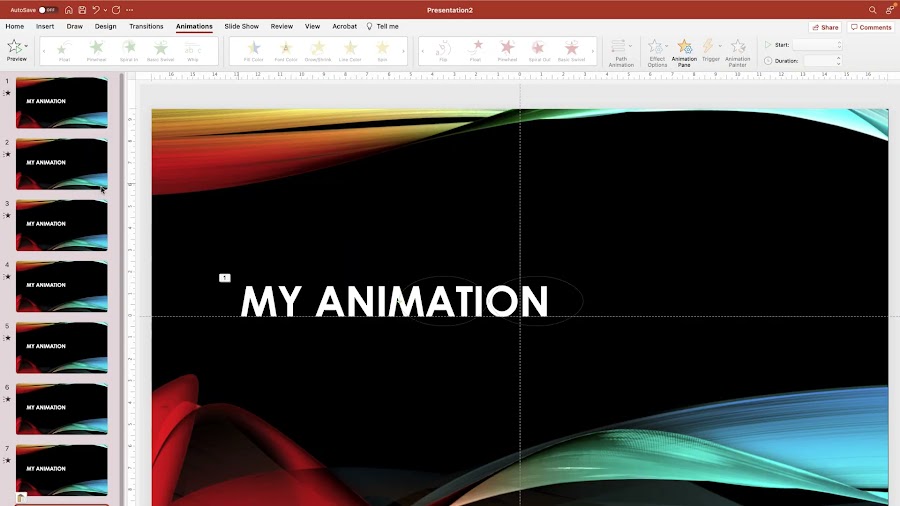Viewport: 900px width, 506px height.
Task: Click the animation order tag 1 on slide
Action: click(224, 278)
